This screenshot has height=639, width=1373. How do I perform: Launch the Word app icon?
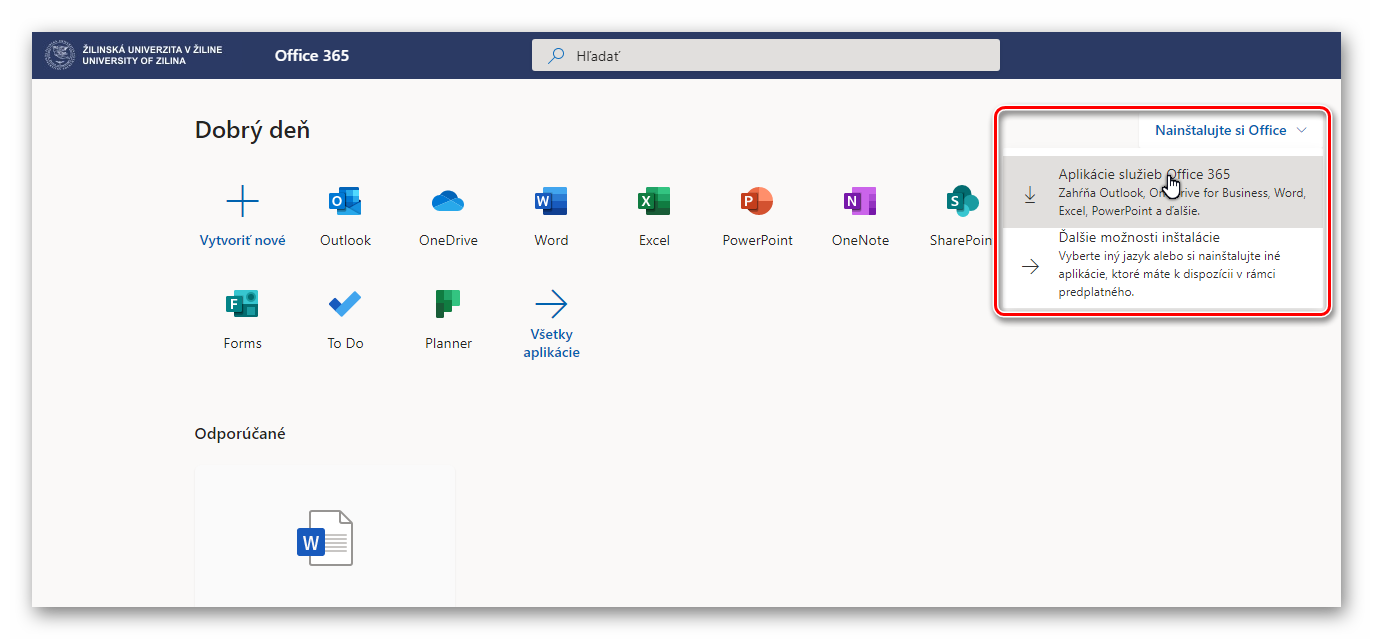tap(551, 202)
